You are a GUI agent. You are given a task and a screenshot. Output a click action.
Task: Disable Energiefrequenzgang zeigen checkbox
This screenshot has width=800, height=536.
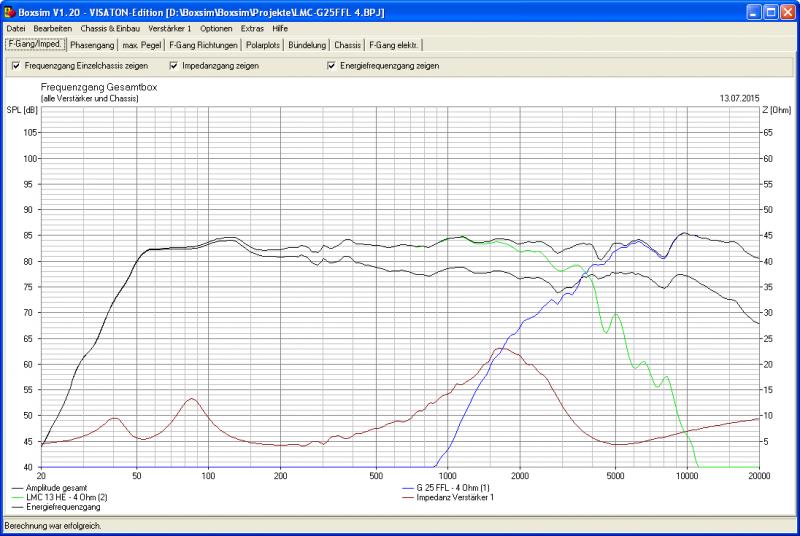click(331, 66)
